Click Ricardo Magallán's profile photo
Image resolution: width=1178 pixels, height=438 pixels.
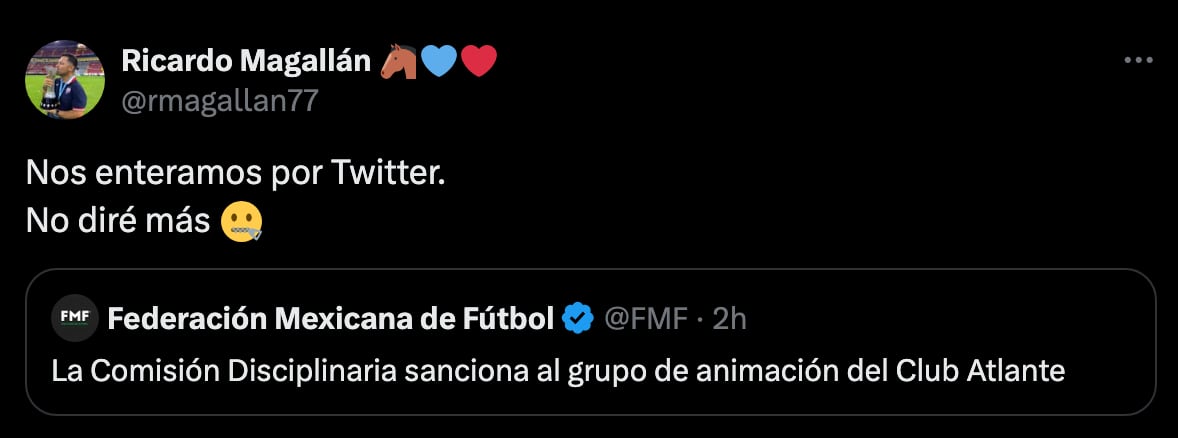[65, 80]
